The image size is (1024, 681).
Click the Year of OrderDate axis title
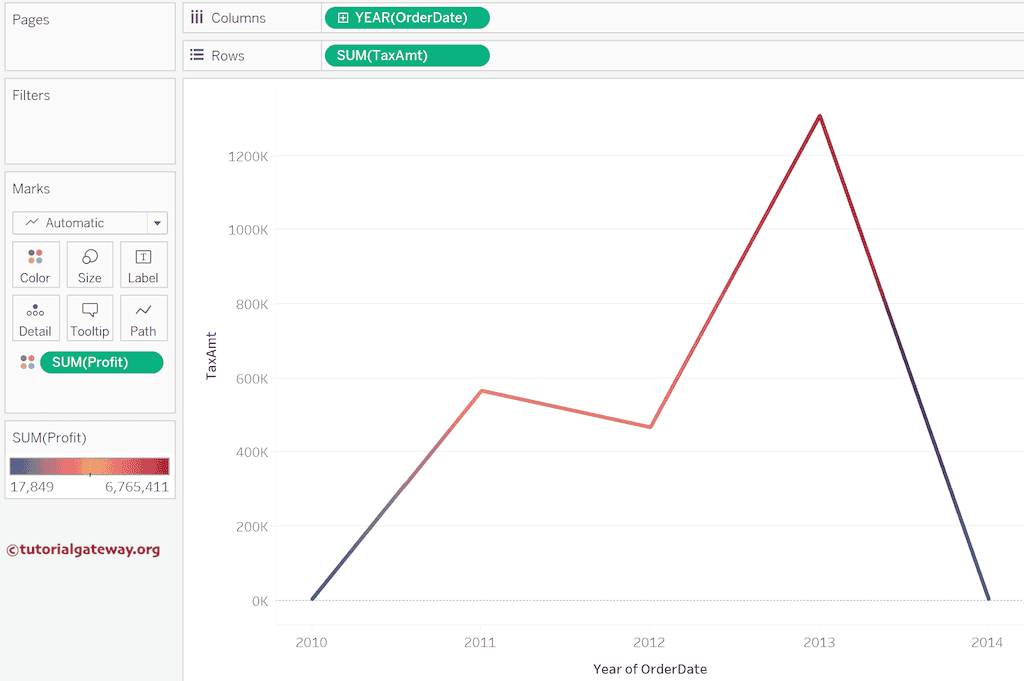[649, 668]
